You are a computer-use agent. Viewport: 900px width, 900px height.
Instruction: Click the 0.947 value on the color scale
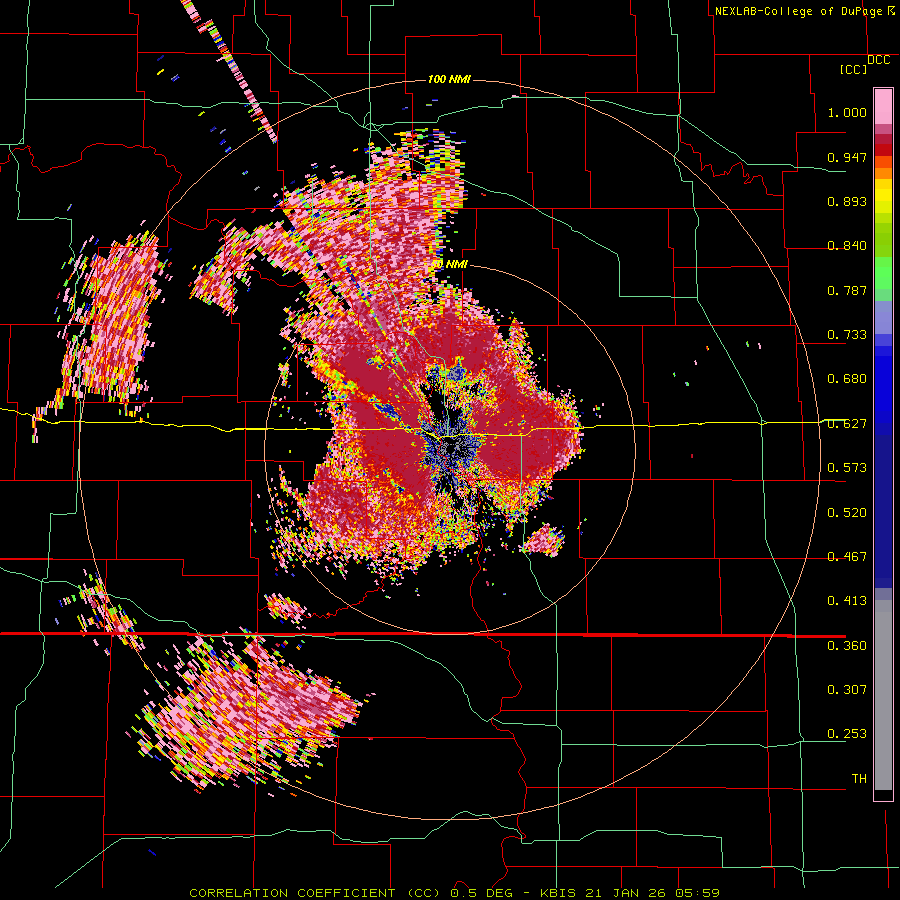(847, 157)
